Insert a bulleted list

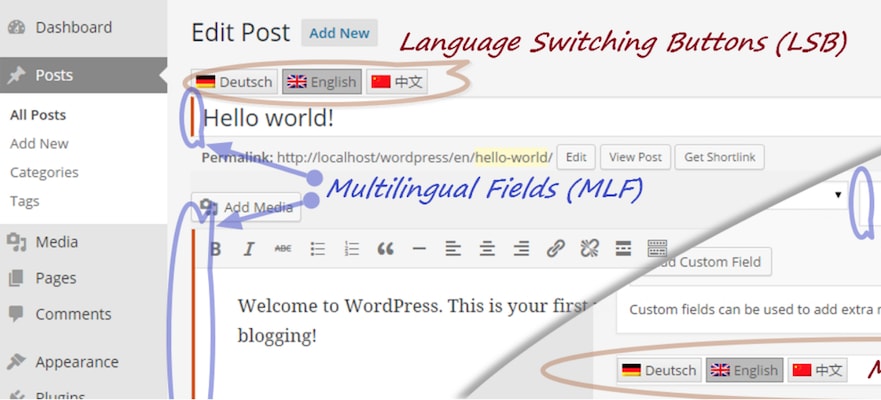coord(318,249)
